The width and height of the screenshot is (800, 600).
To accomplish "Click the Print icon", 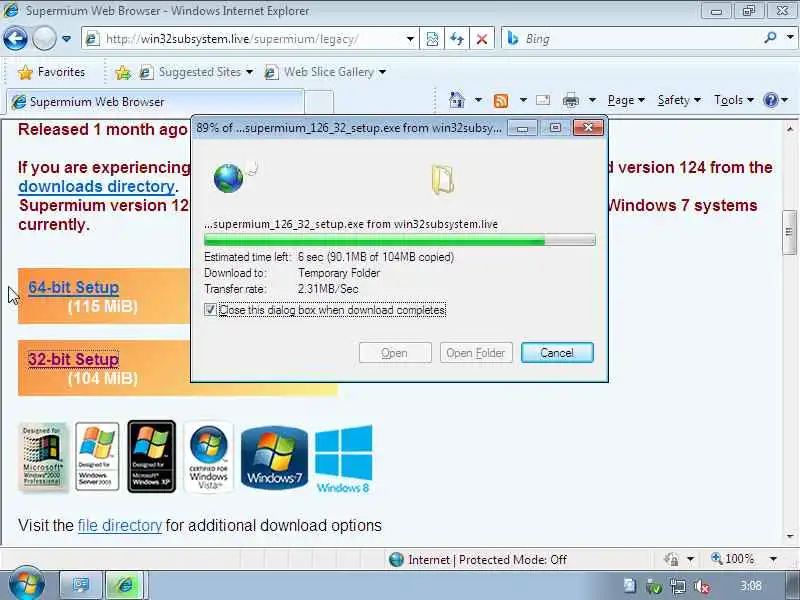I will 570,100.
